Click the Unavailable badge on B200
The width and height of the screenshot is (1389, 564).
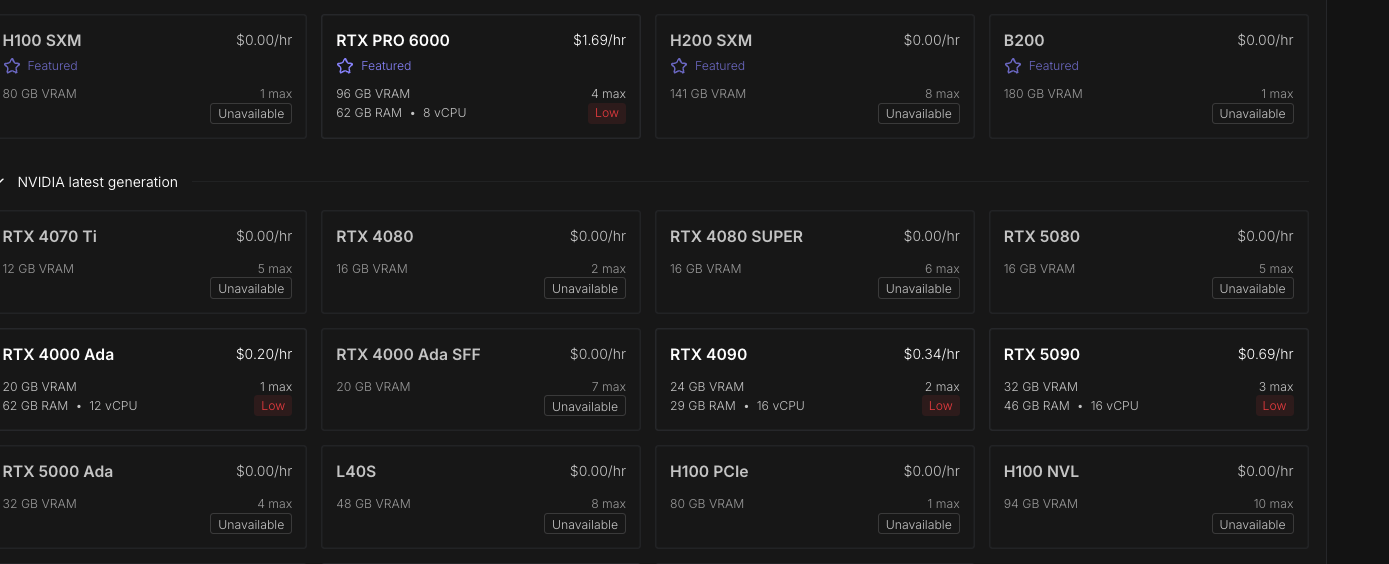[x=1253, y=114]
